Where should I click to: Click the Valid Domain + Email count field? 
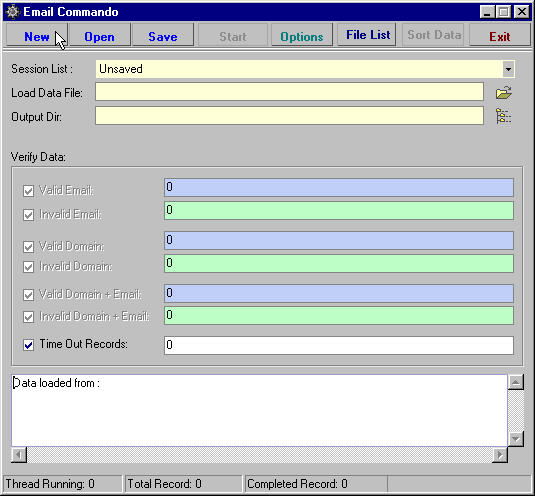tap(339, 293)
